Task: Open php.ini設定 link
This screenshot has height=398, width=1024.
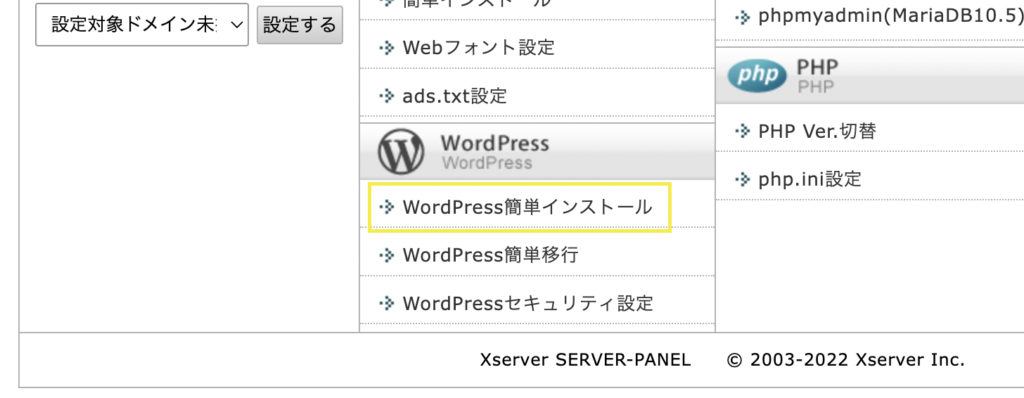Action: coord(810,179)
